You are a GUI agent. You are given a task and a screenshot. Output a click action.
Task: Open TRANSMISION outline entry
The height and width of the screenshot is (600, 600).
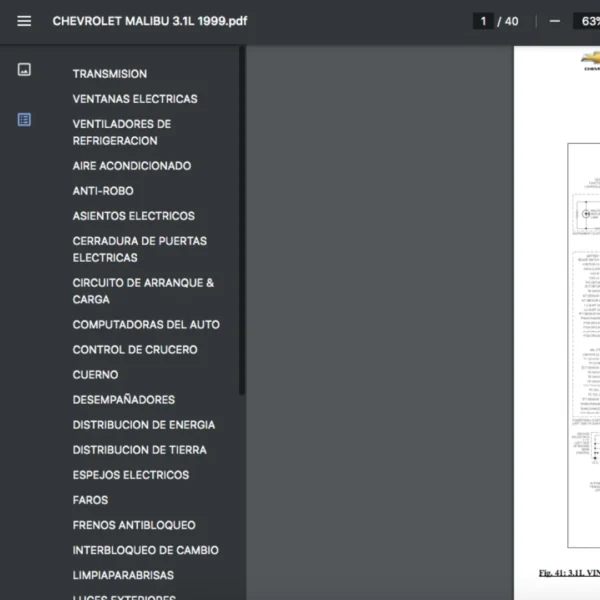pyautogui.click(x=110, y=74)
